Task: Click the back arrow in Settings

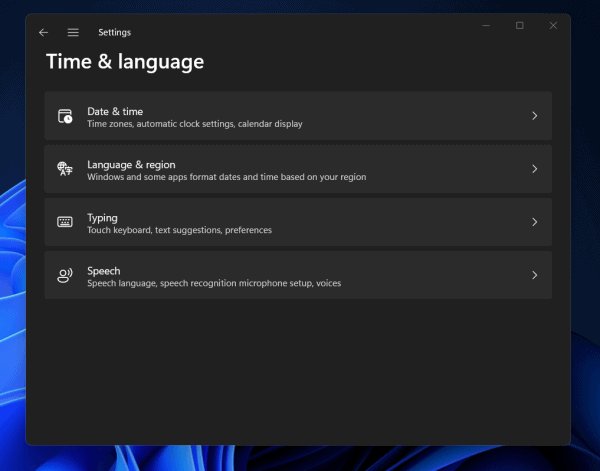Action: click(x=43, y=32)
